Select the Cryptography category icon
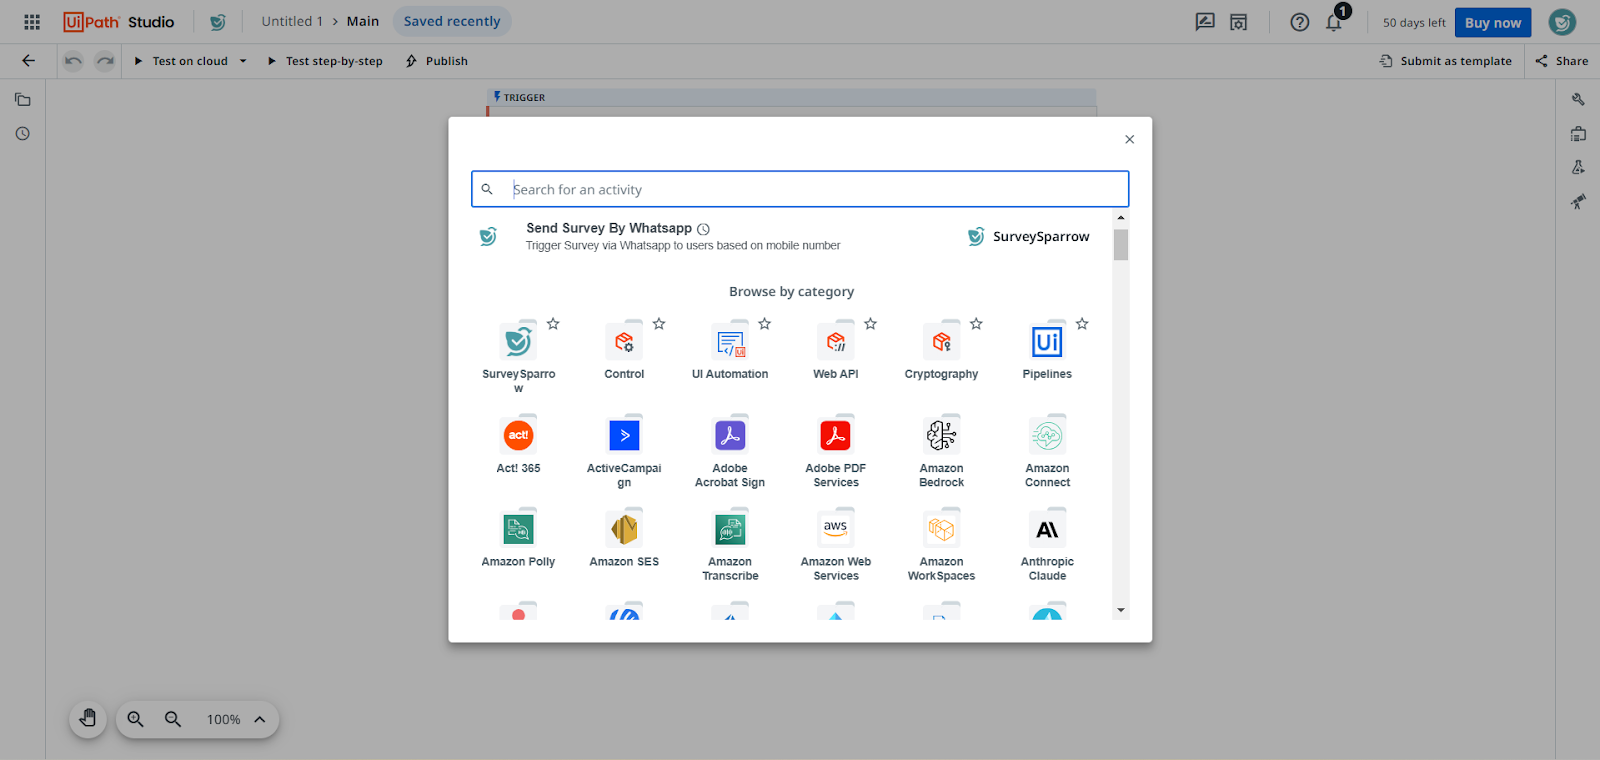 click(941, 343)
